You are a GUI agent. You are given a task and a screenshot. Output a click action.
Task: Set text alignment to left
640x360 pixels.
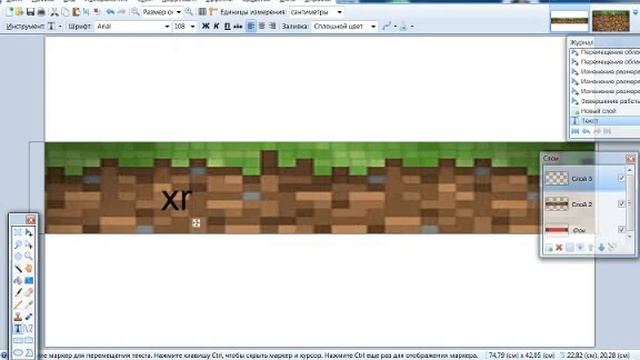[x=251, y=26]
